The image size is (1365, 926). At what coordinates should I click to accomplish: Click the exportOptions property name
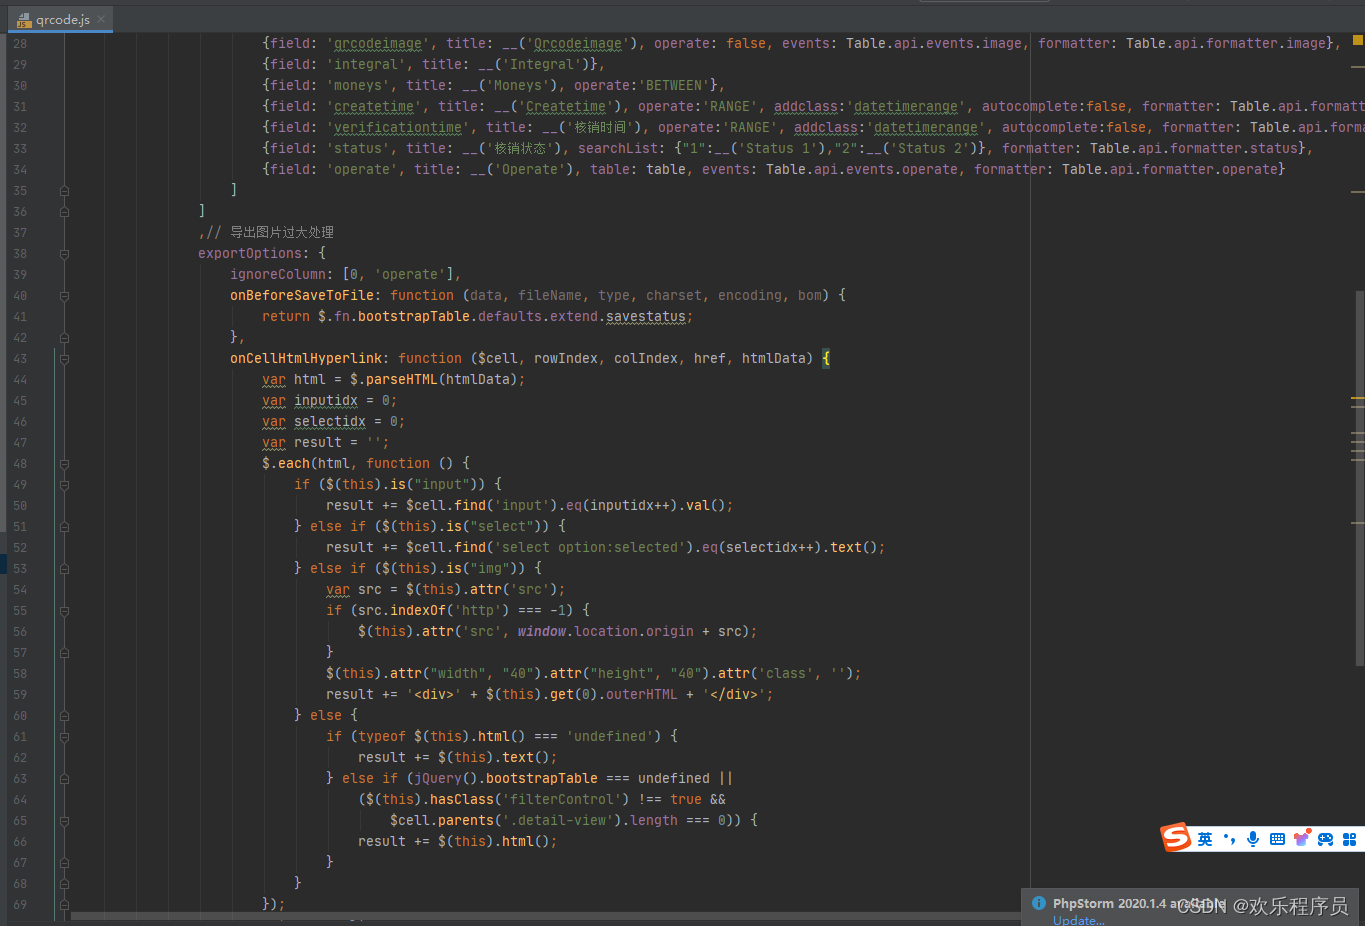(250, 253)
